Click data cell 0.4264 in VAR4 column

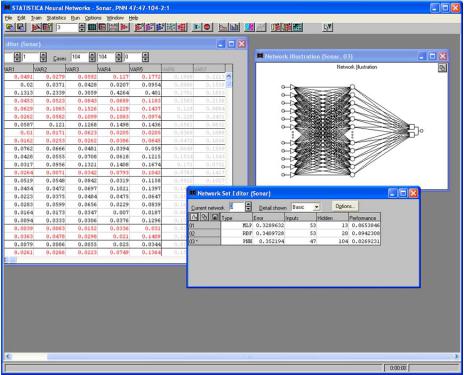113,93
